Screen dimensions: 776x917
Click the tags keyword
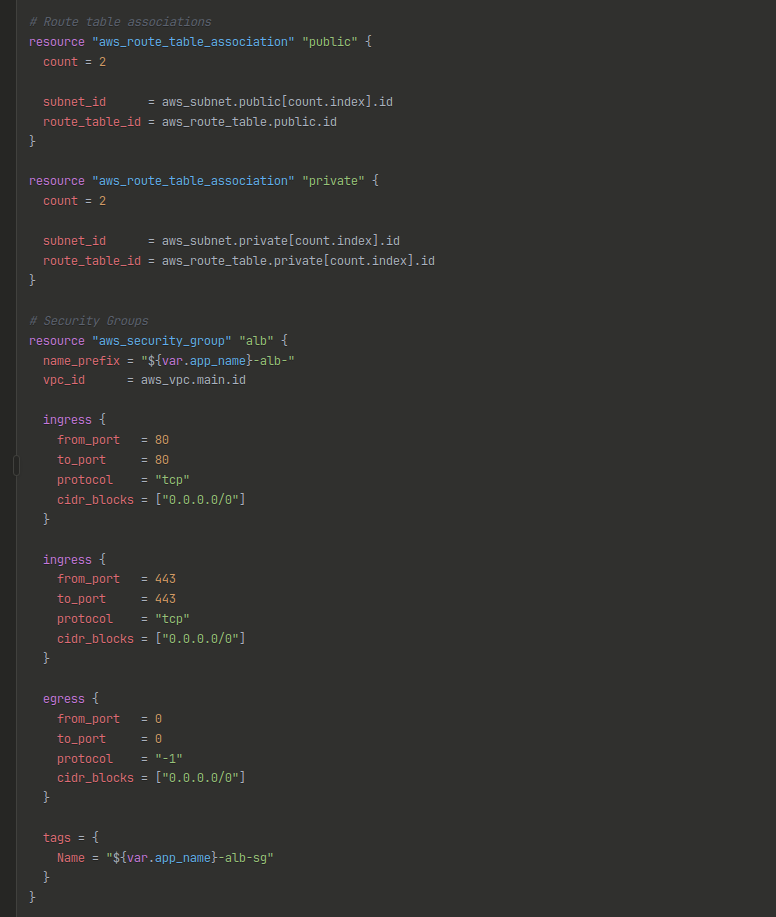pos(57,838)
